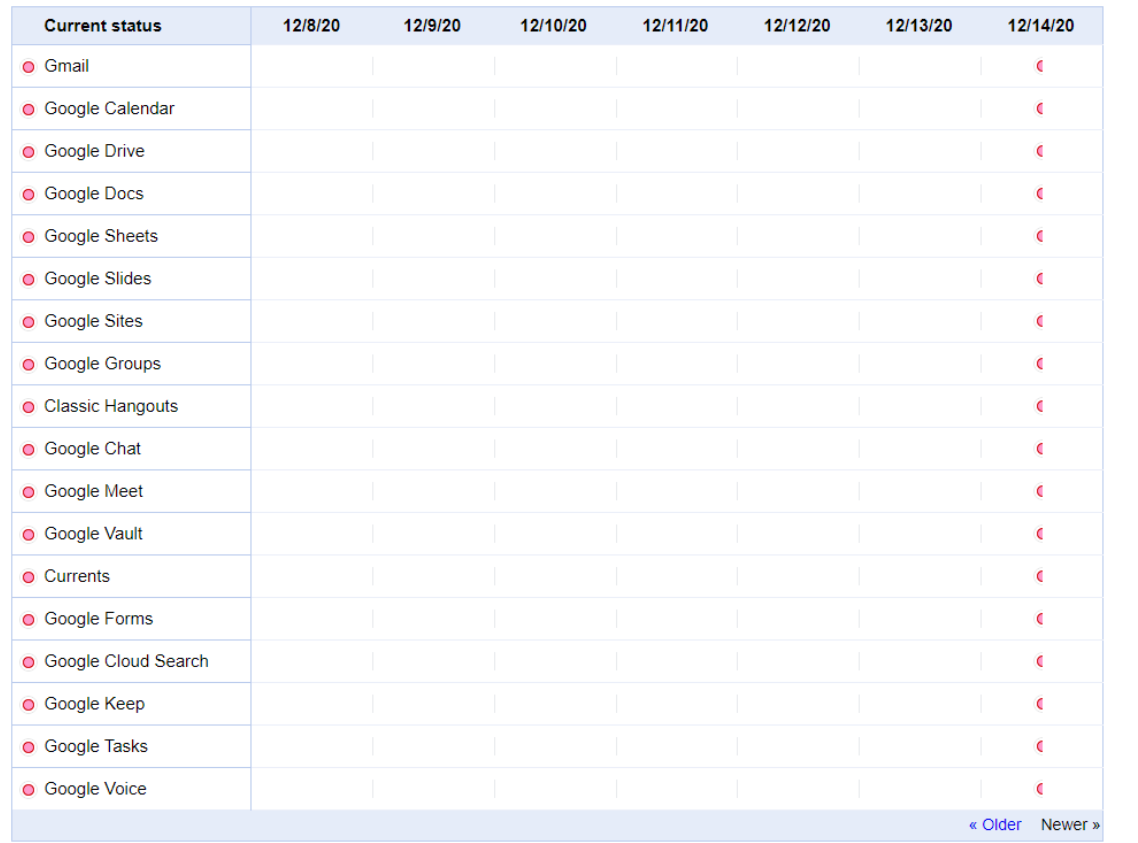The width and height of the screenshot is (1138, 843).
Task: Click the status dot beside Google Vault
Action: [x=29, y=535]
